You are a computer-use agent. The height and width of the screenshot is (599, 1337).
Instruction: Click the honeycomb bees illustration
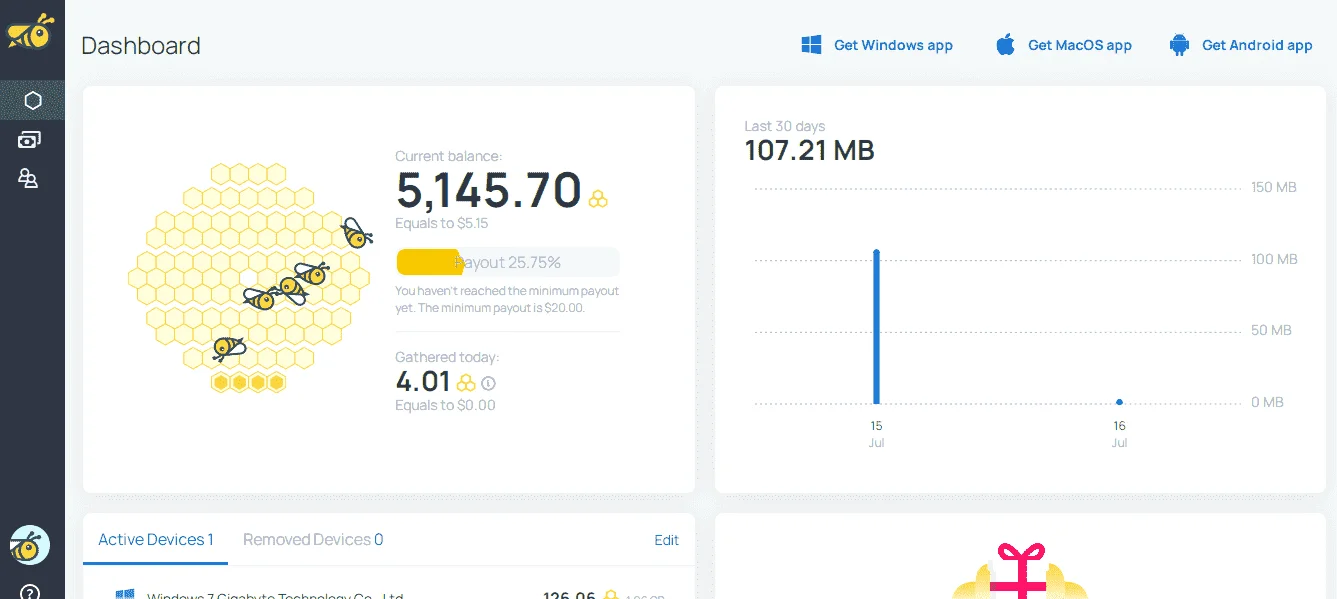click(x=250, y=278)
